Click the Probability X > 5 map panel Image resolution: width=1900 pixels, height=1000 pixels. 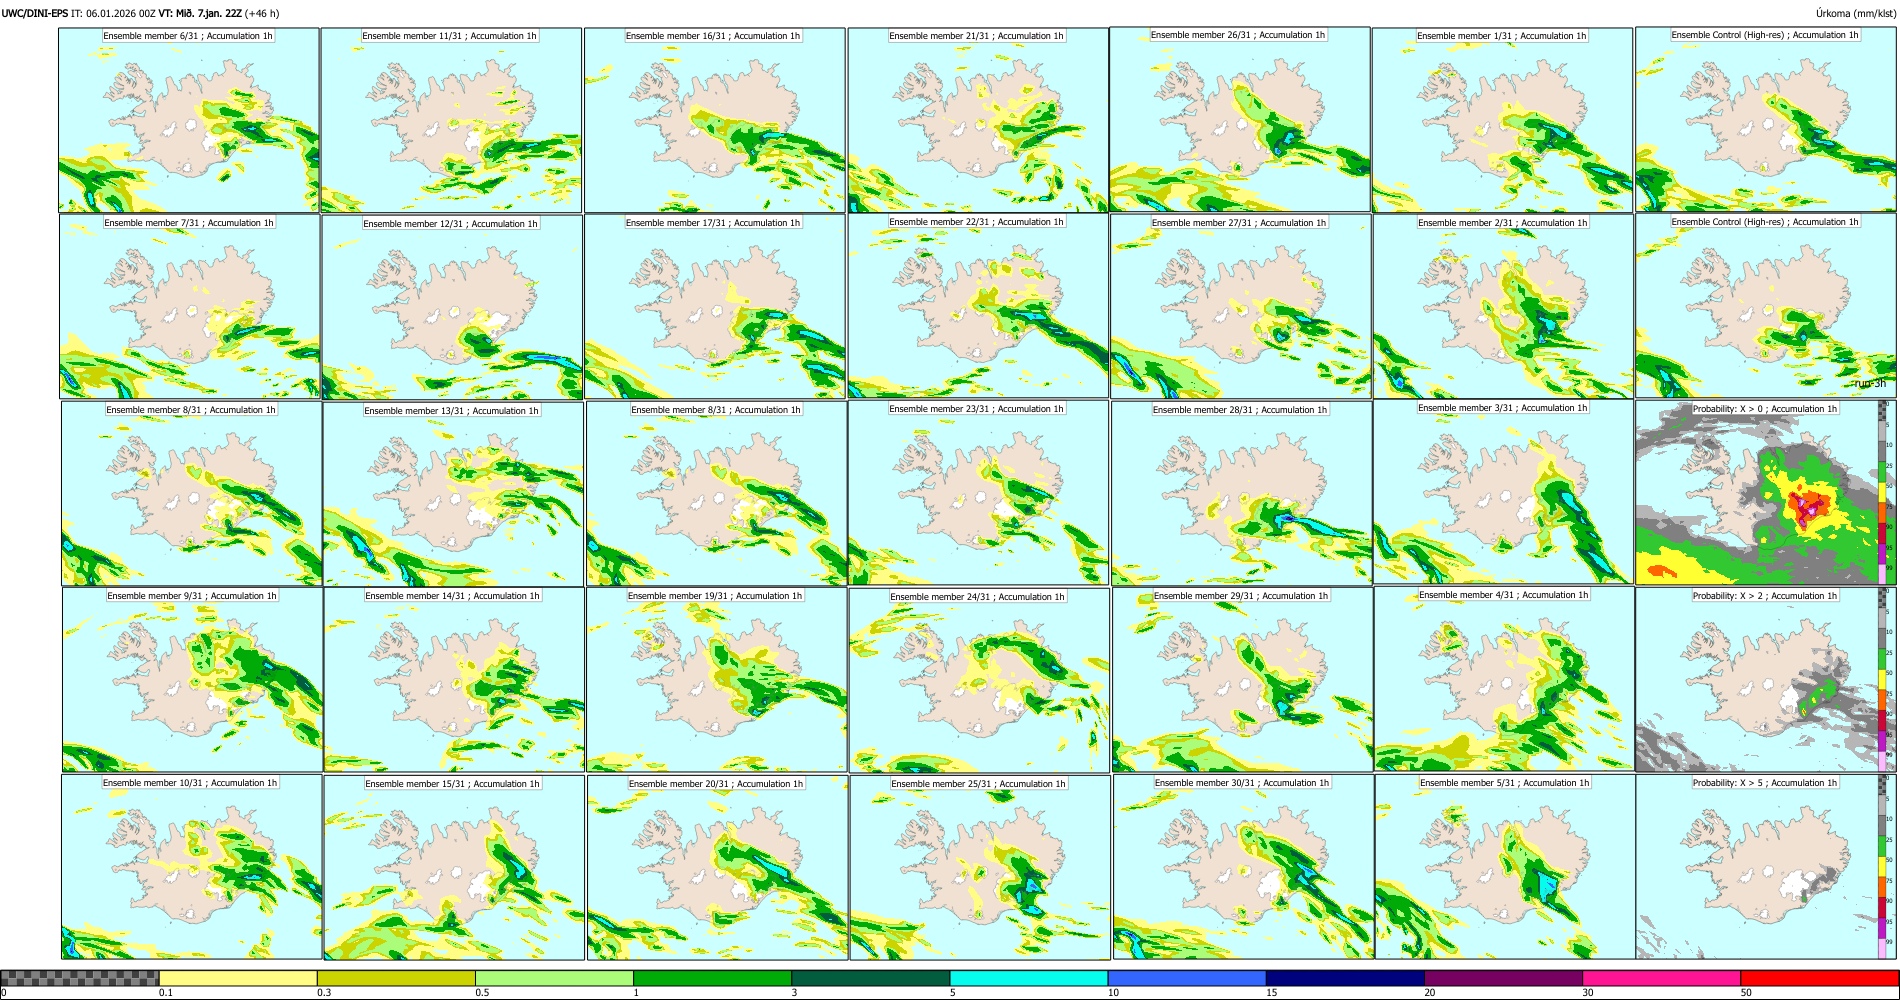pos(1766,867)
